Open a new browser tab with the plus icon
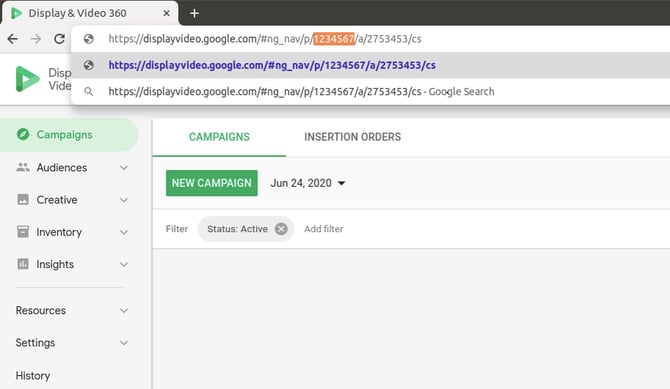The image size is (670, 389). coord(194,13)
